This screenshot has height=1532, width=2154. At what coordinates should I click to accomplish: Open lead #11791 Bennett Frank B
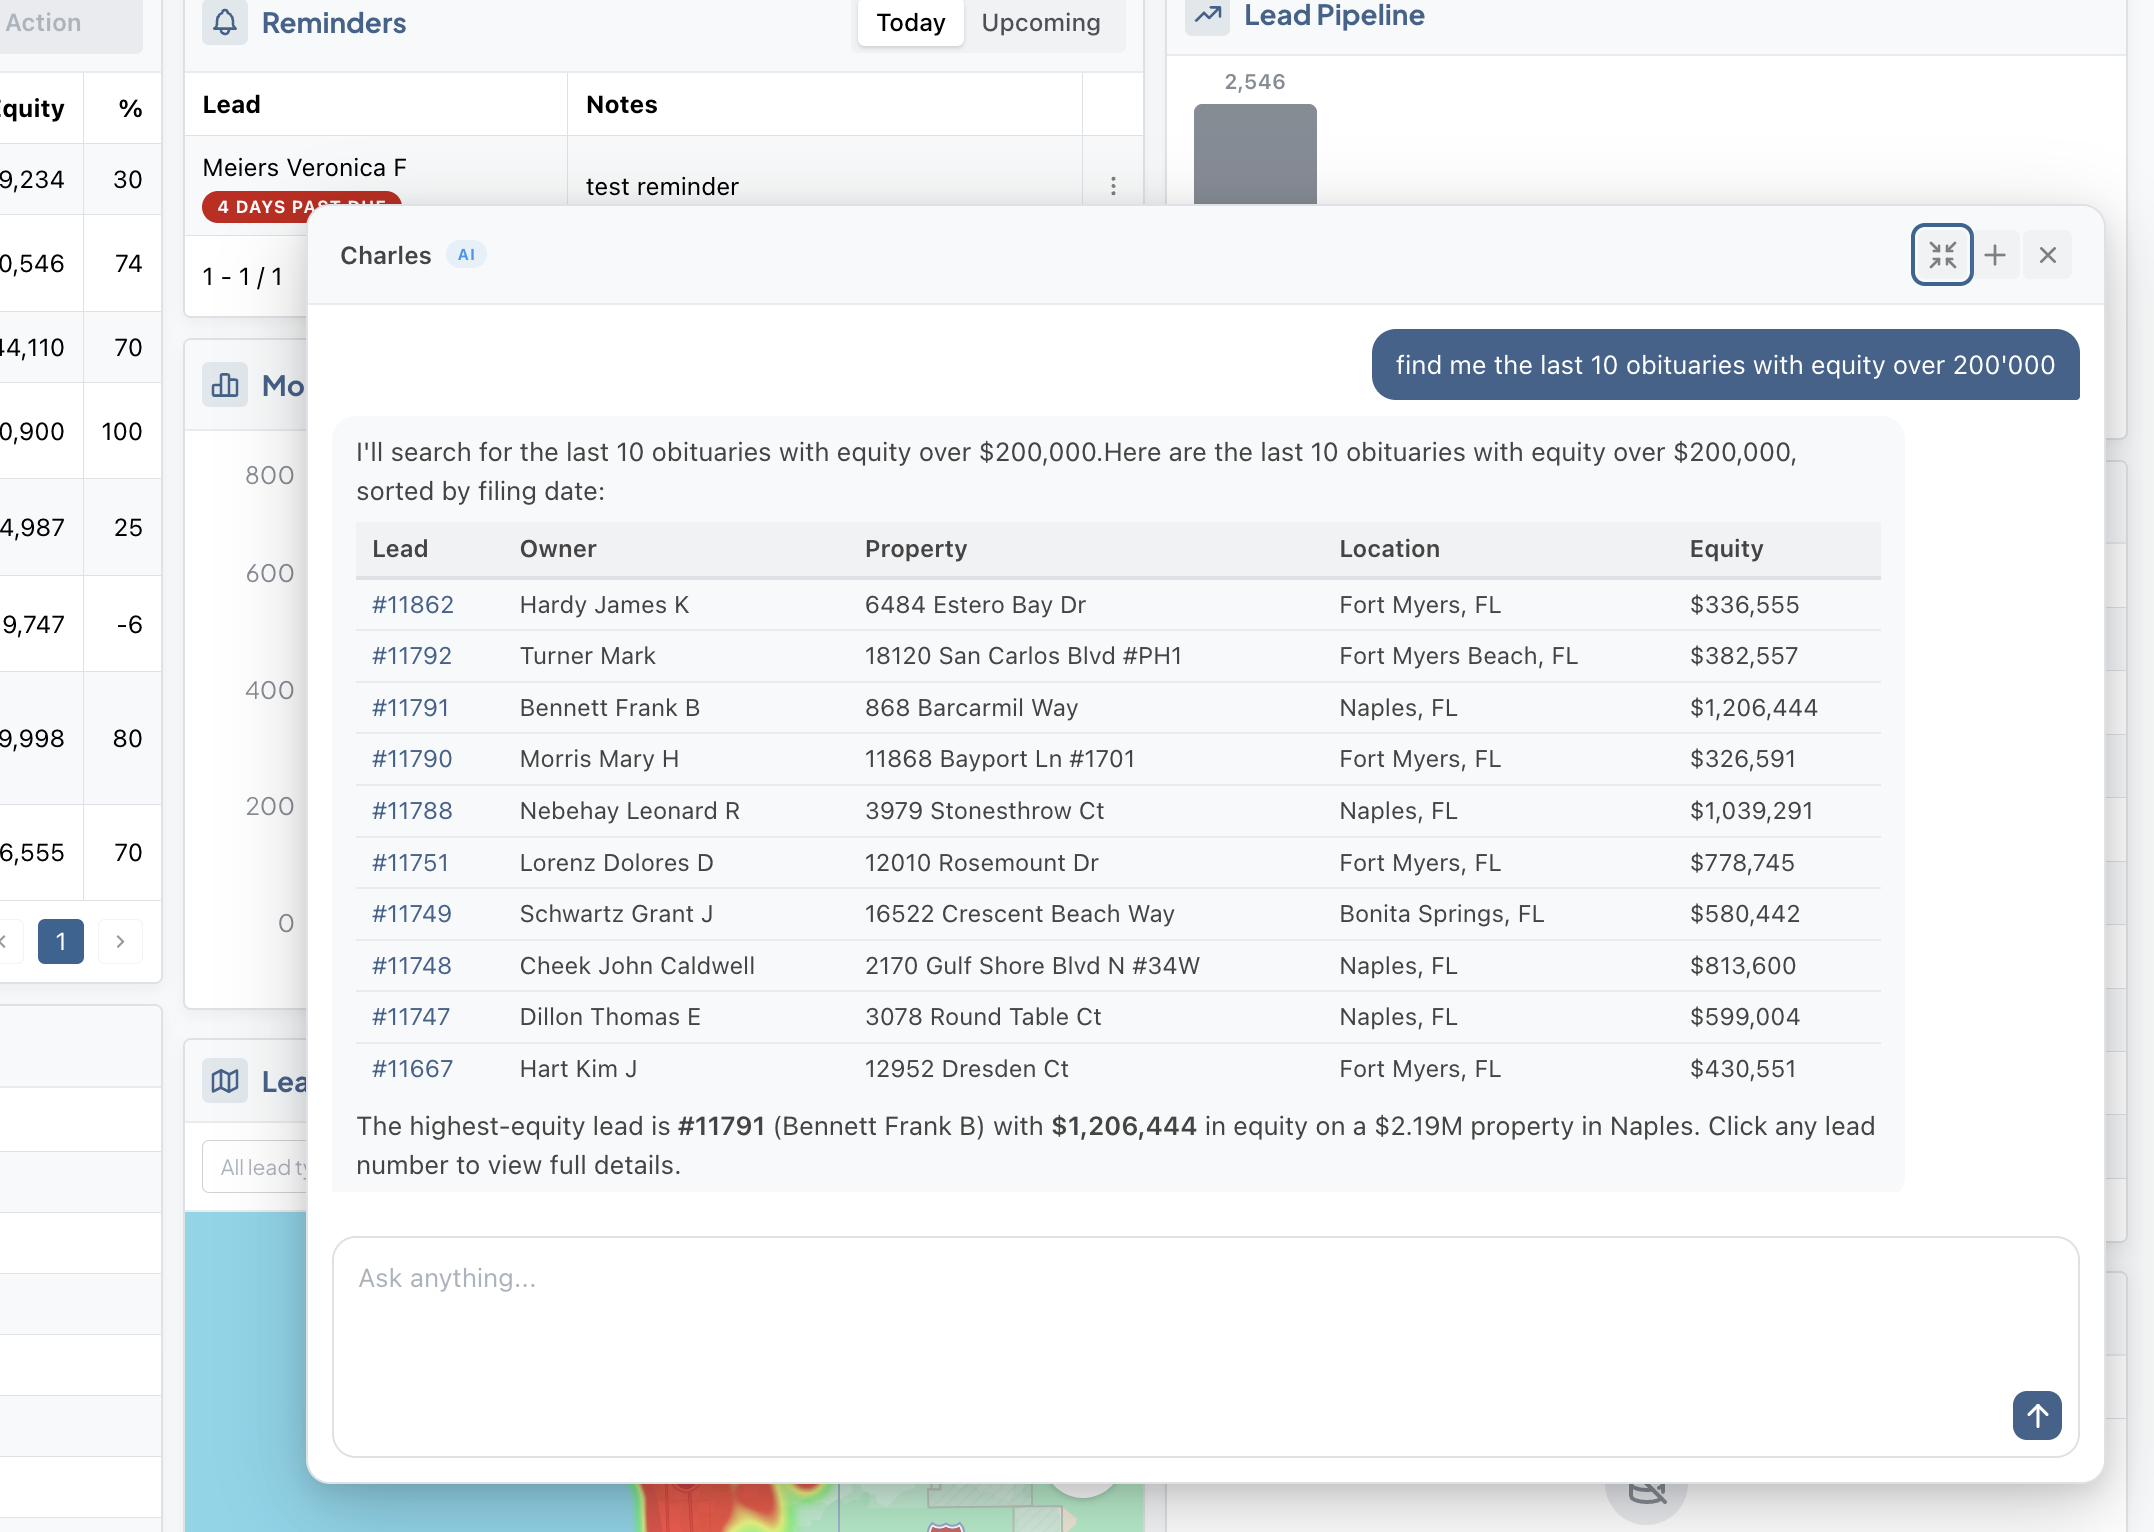[410, 708]
